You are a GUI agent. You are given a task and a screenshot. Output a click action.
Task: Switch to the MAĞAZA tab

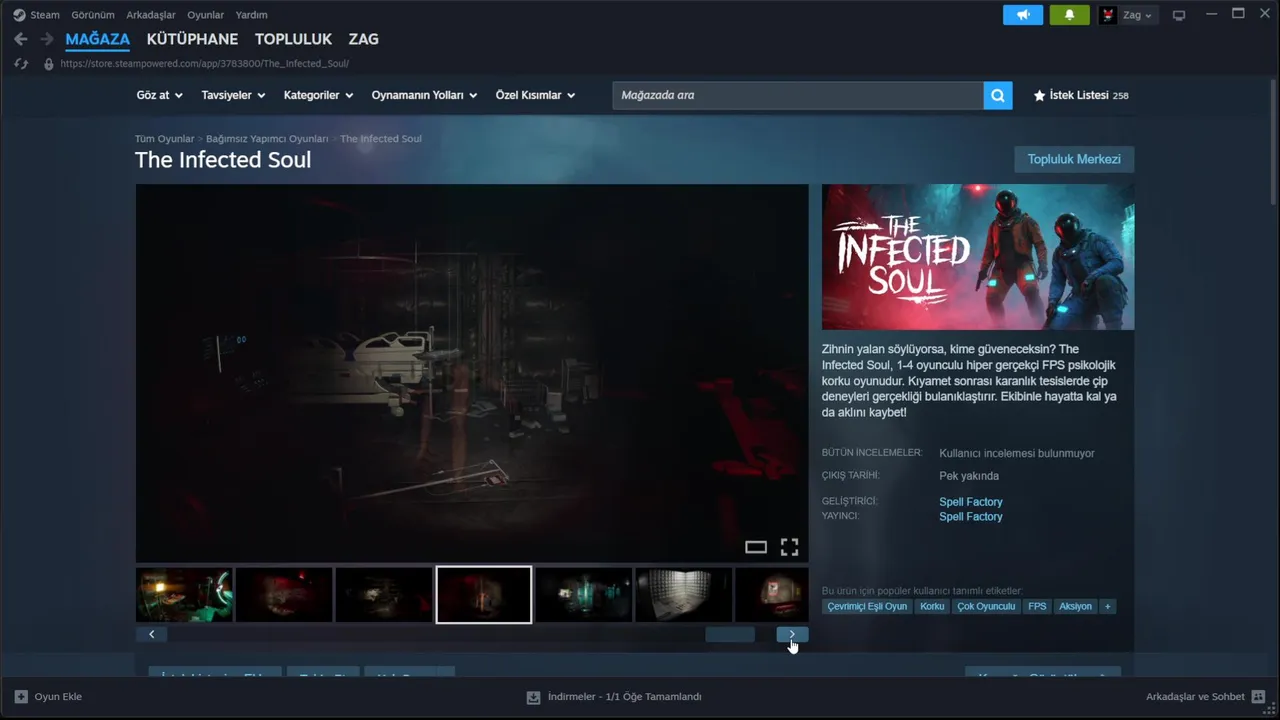(97, 39)
